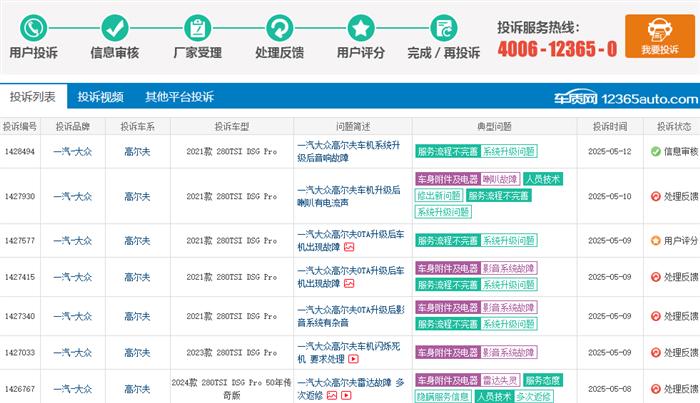
Task: Click 处理反馈 status icon for complaint 1426767
Action: (x=655, y=389)
